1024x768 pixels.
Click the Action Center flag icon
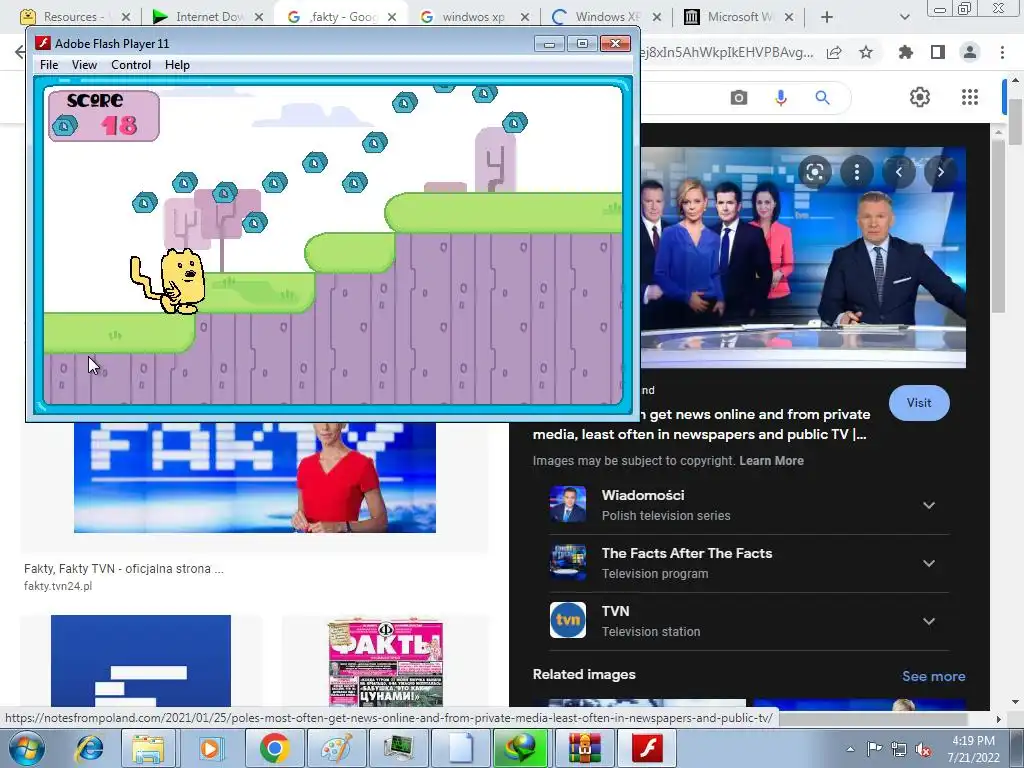(874, 749)
